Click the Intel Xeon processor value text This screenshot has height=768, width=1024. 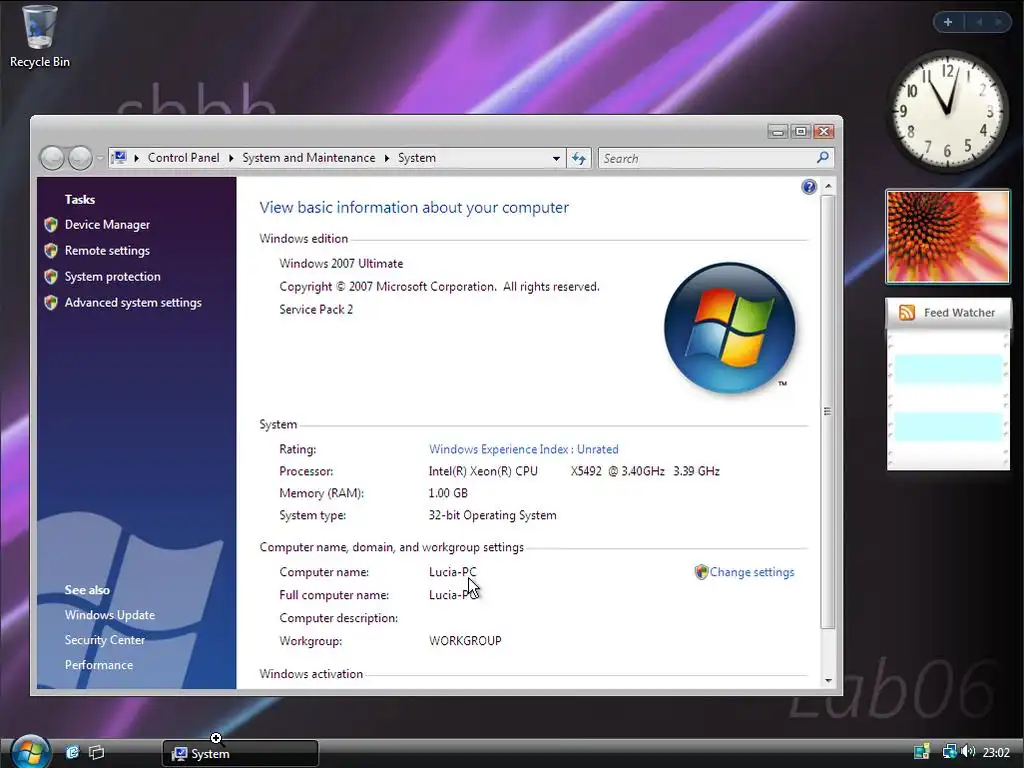pos(574,472)
